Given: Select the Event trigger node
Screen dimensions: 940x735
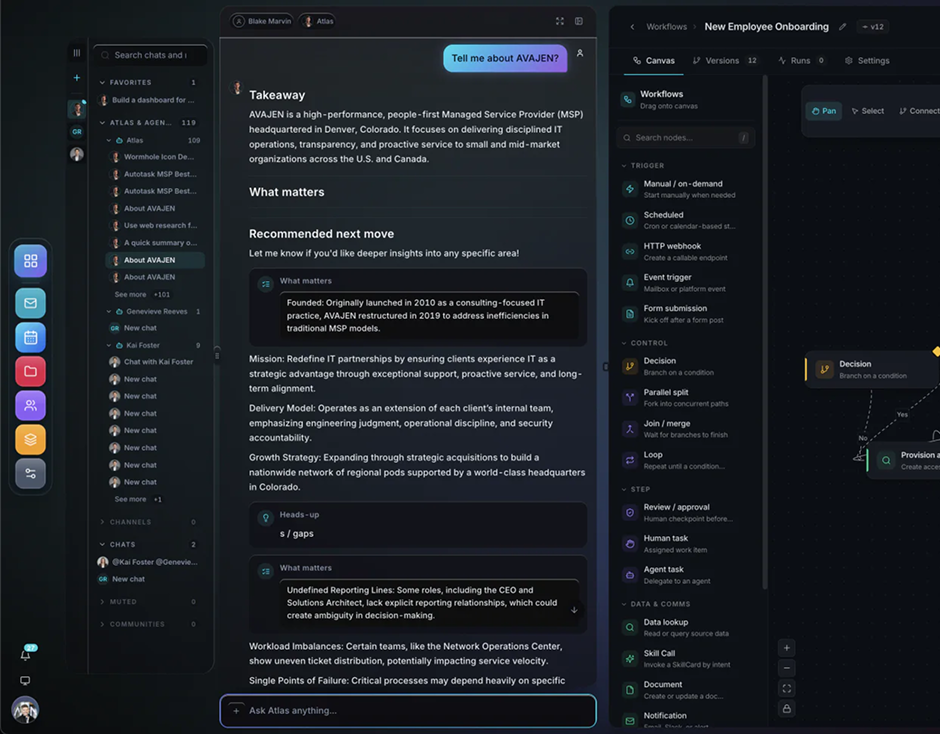Looking at the screenshot, I should [687, 283].
